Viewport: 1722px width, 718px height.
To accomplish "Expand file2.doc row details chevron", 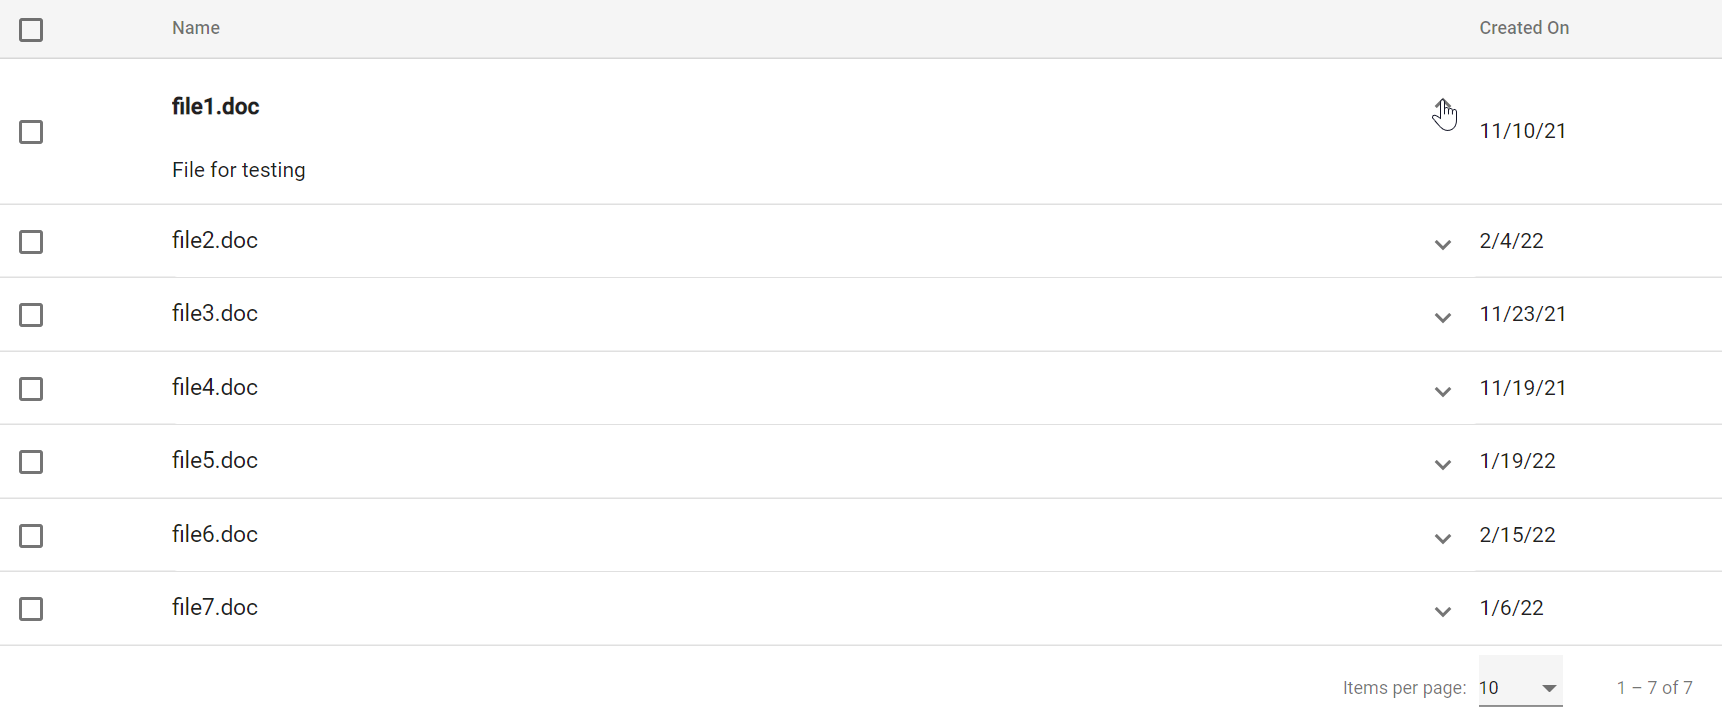I will point(1442,244).
